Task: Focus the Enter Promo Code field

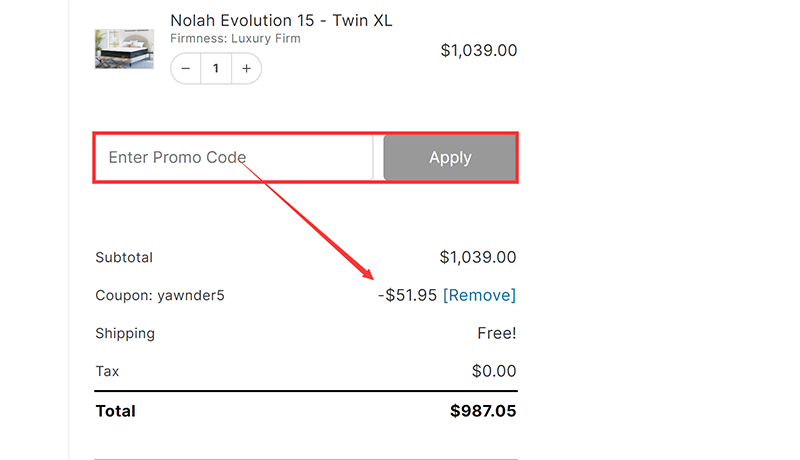Action: 235,157
